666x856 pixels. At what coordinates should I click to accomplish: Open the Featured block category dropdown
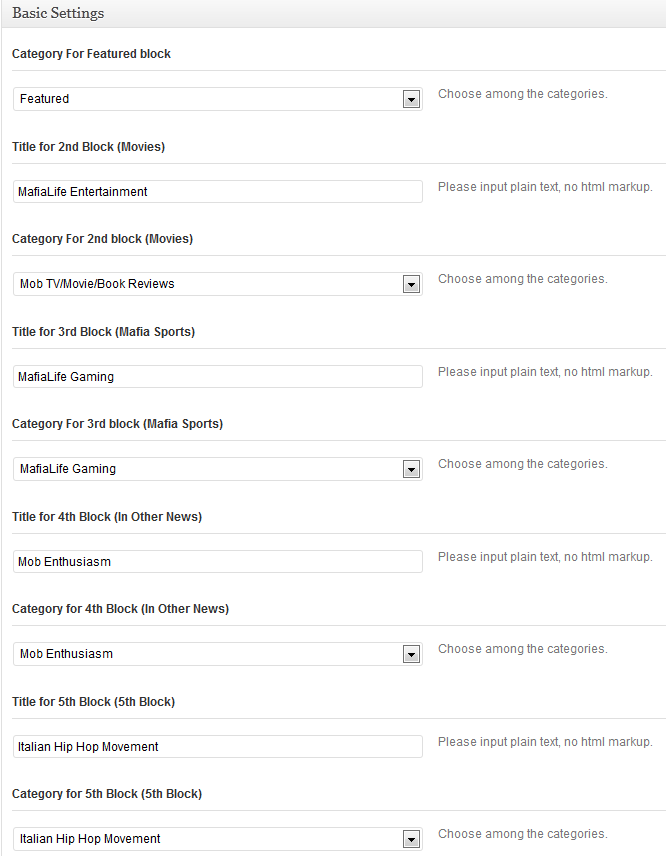(217, 99)
